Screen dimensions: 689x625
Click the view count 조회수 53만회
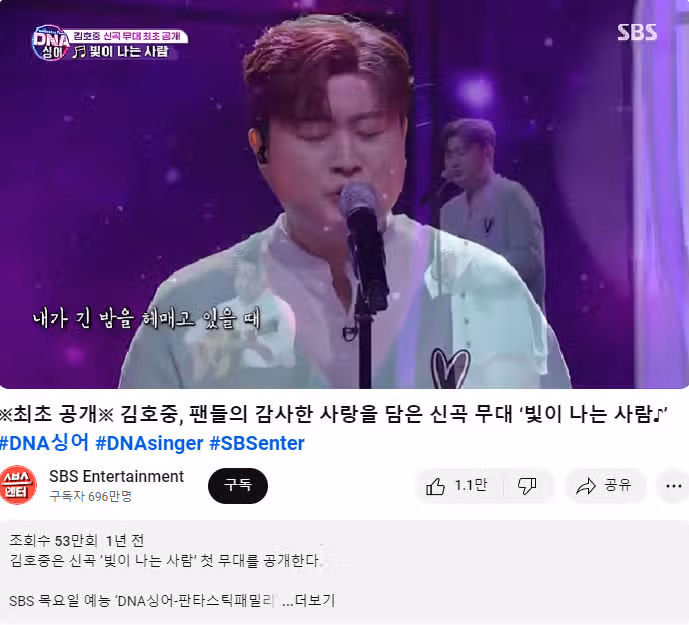pos(53,540)
